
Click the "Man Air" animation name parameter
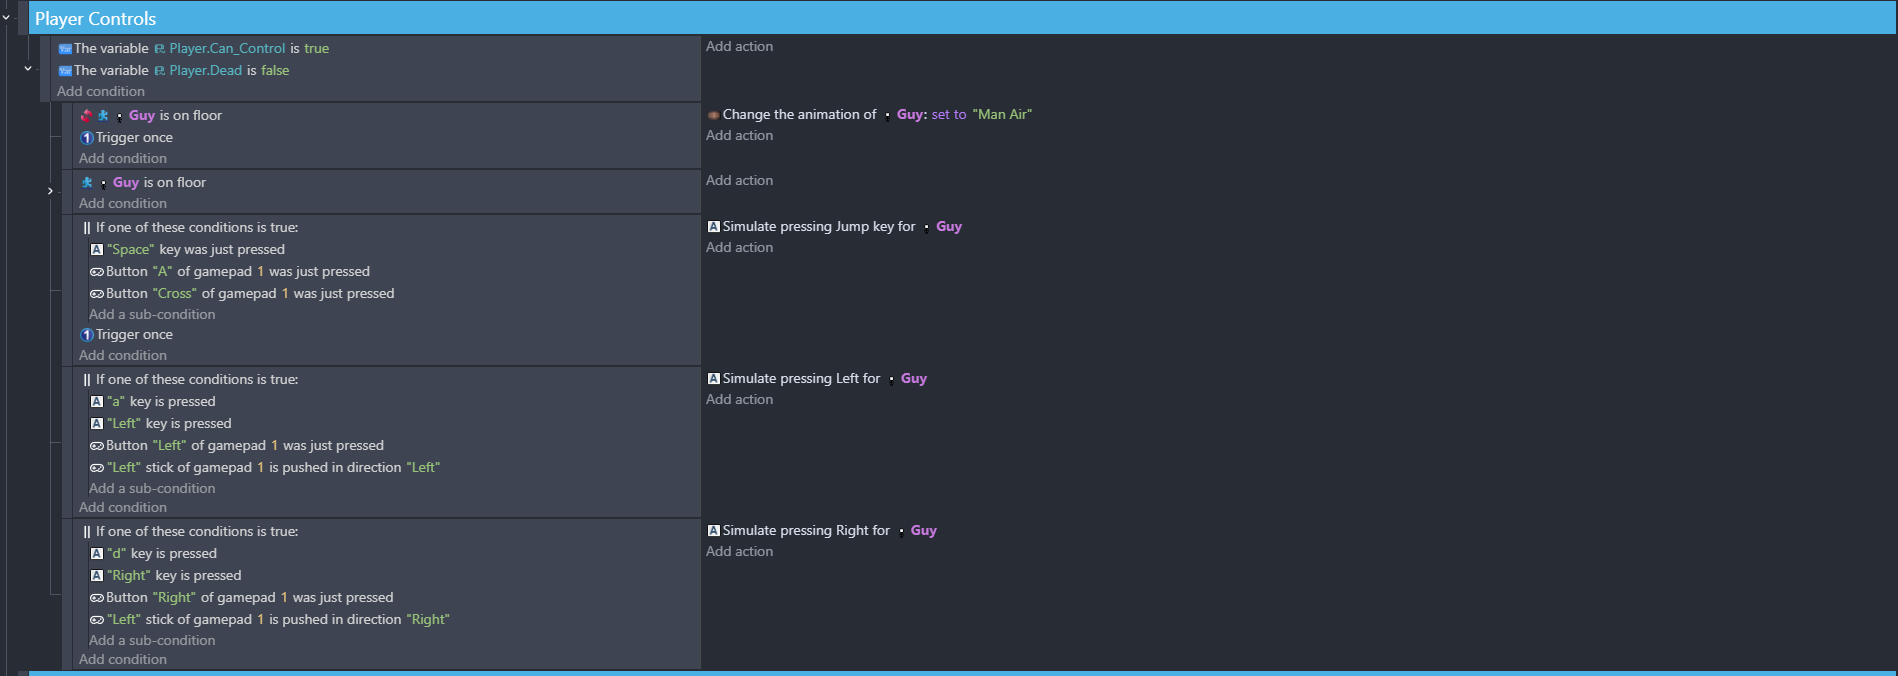click(x=1002, y=115)
